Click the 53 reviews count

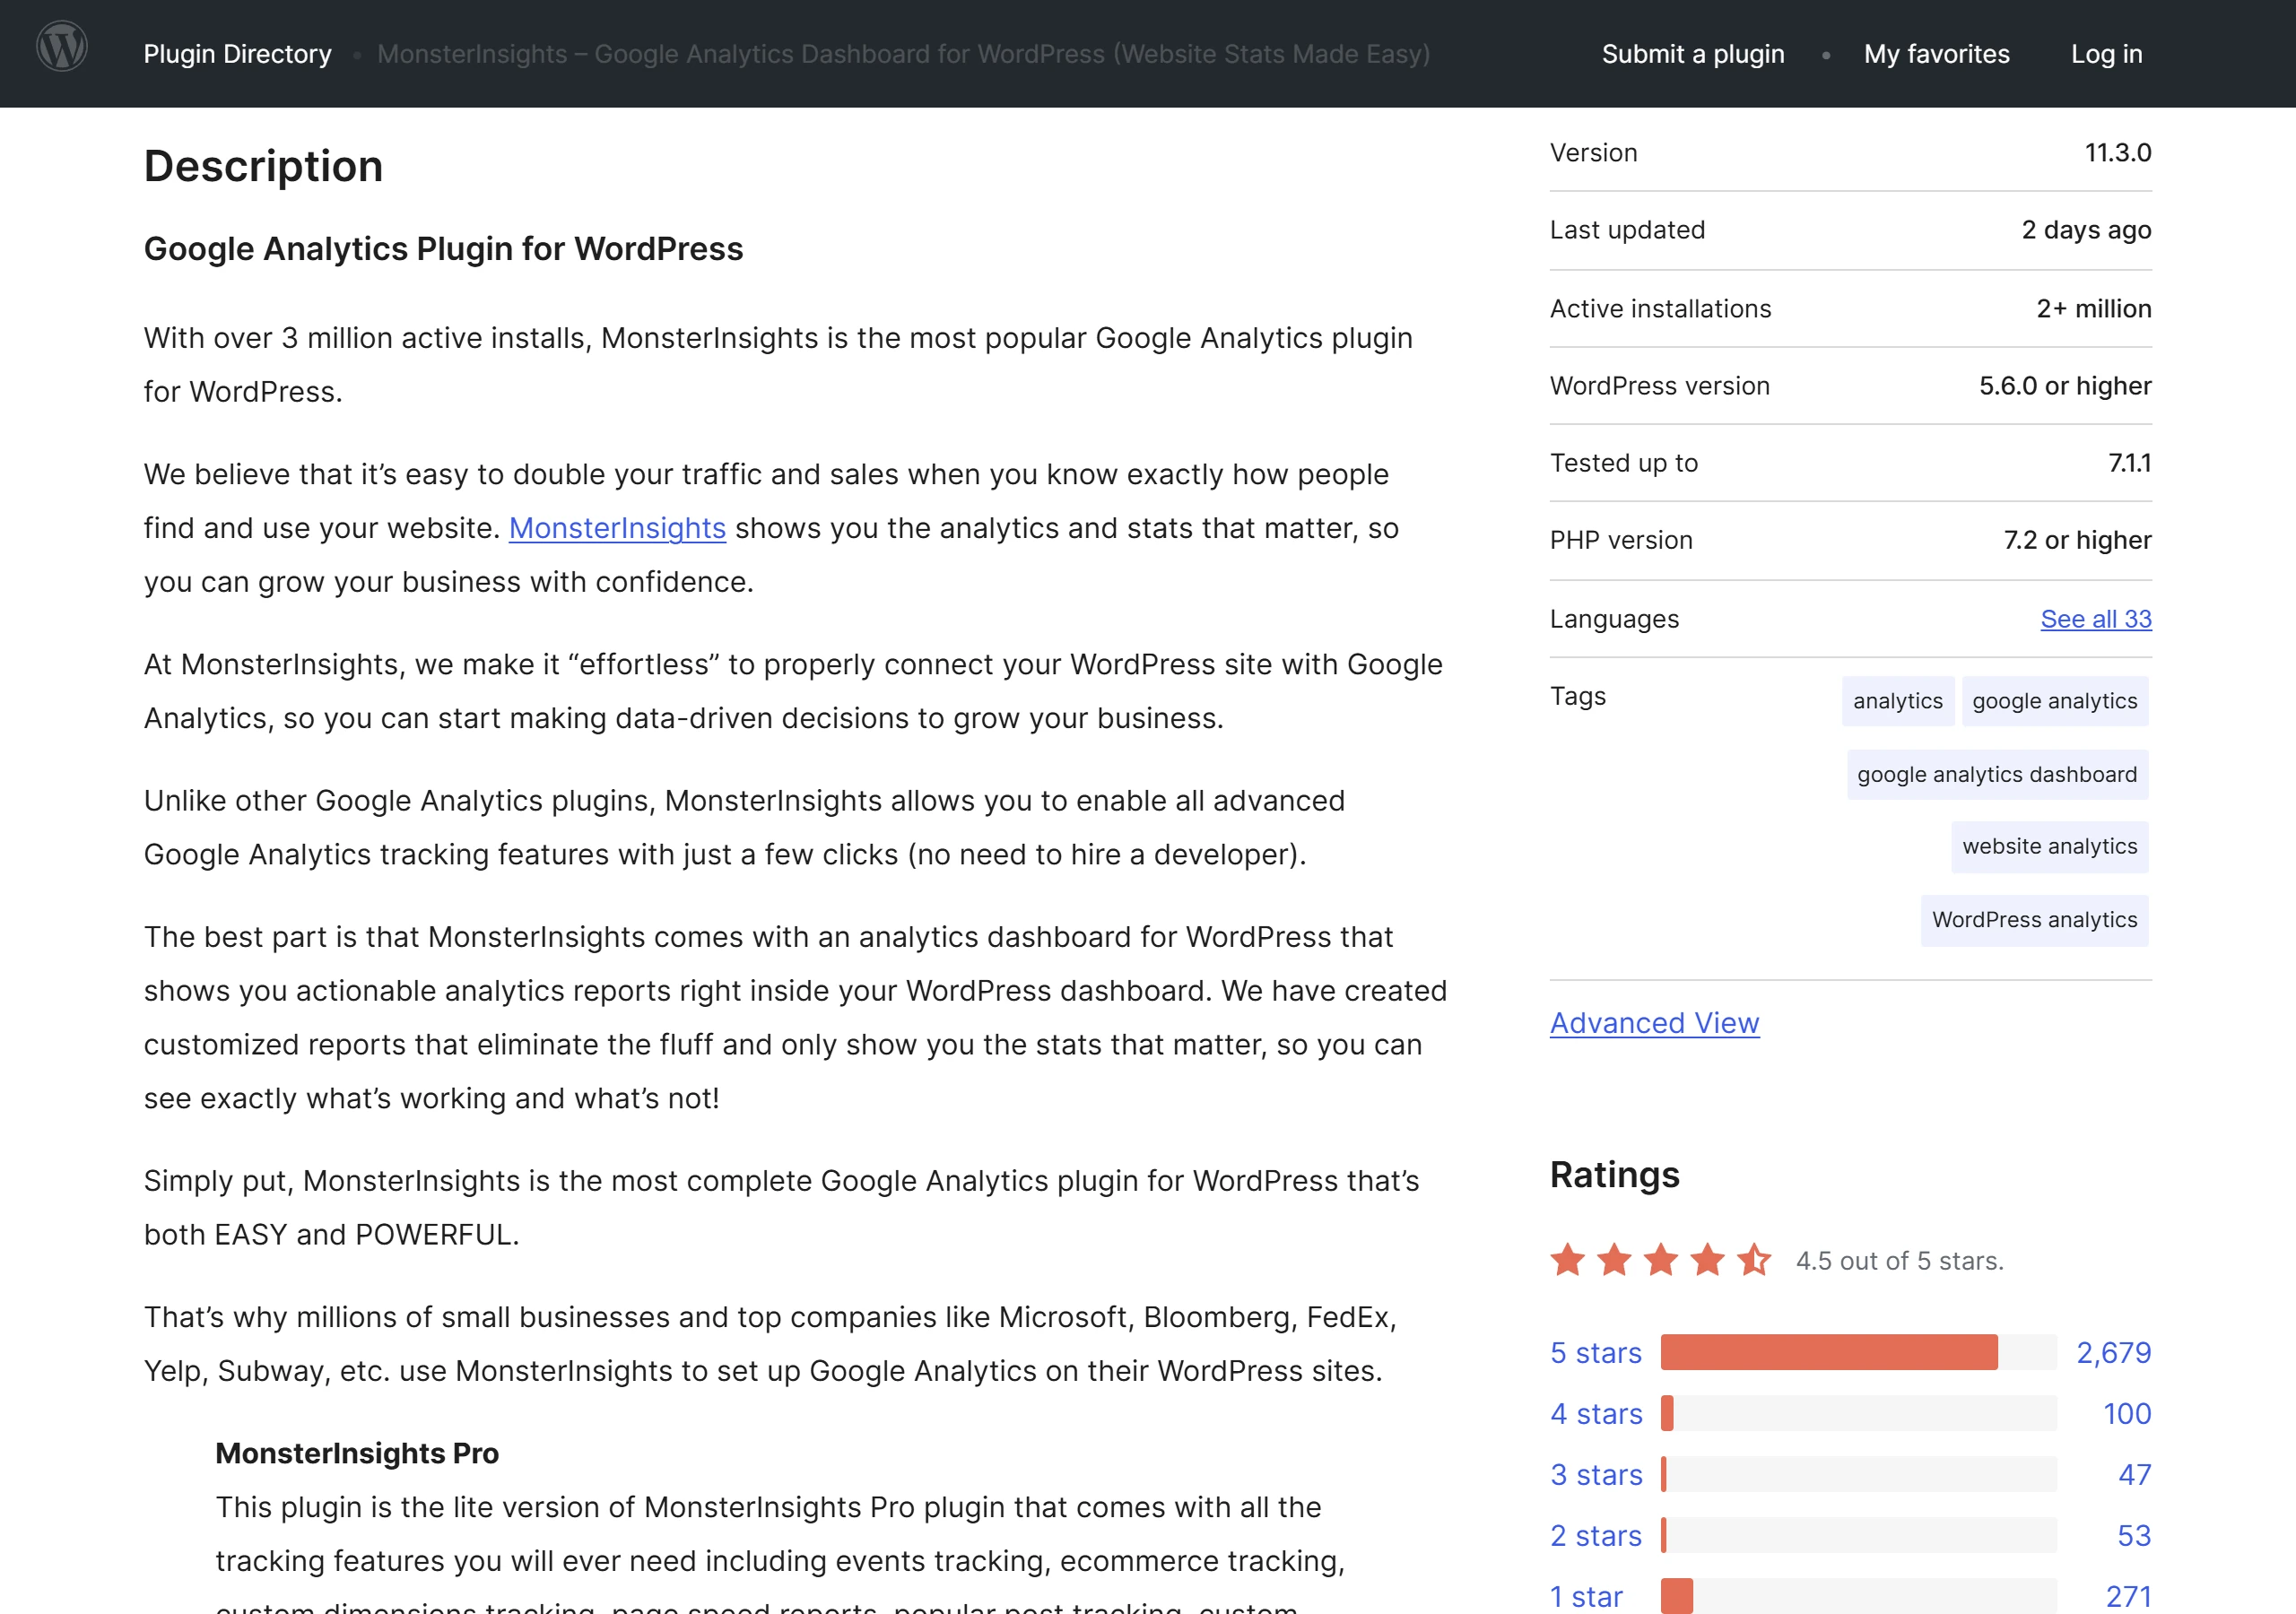click(2134, 1535)
